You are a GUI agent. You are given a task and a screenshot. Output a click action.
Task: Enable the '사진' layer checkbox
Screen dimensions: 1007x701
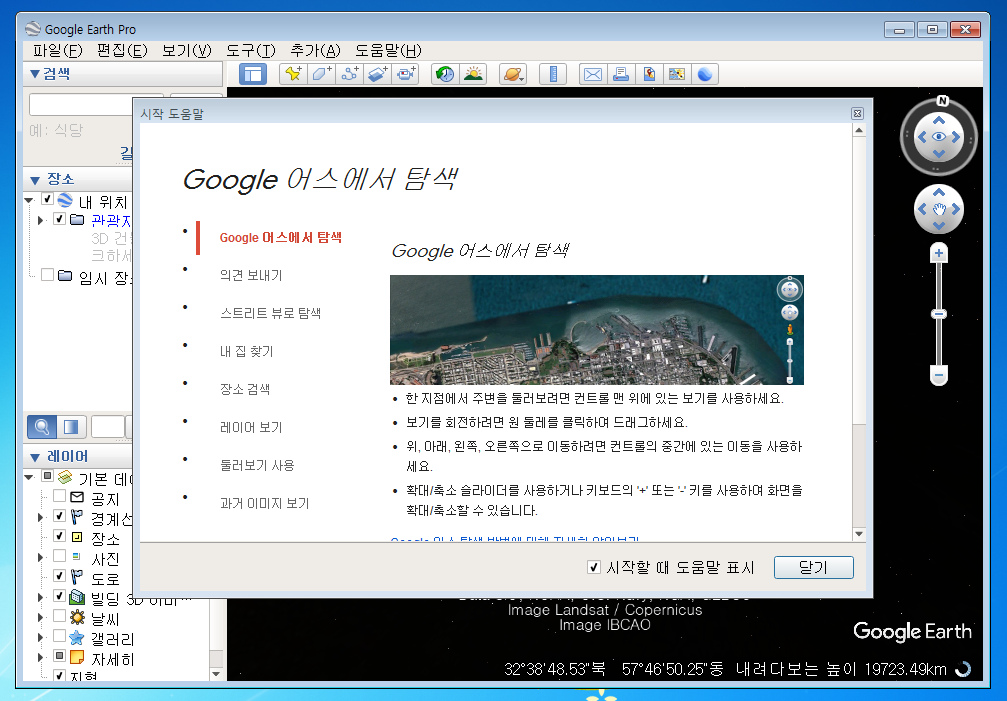pos(60,556)
